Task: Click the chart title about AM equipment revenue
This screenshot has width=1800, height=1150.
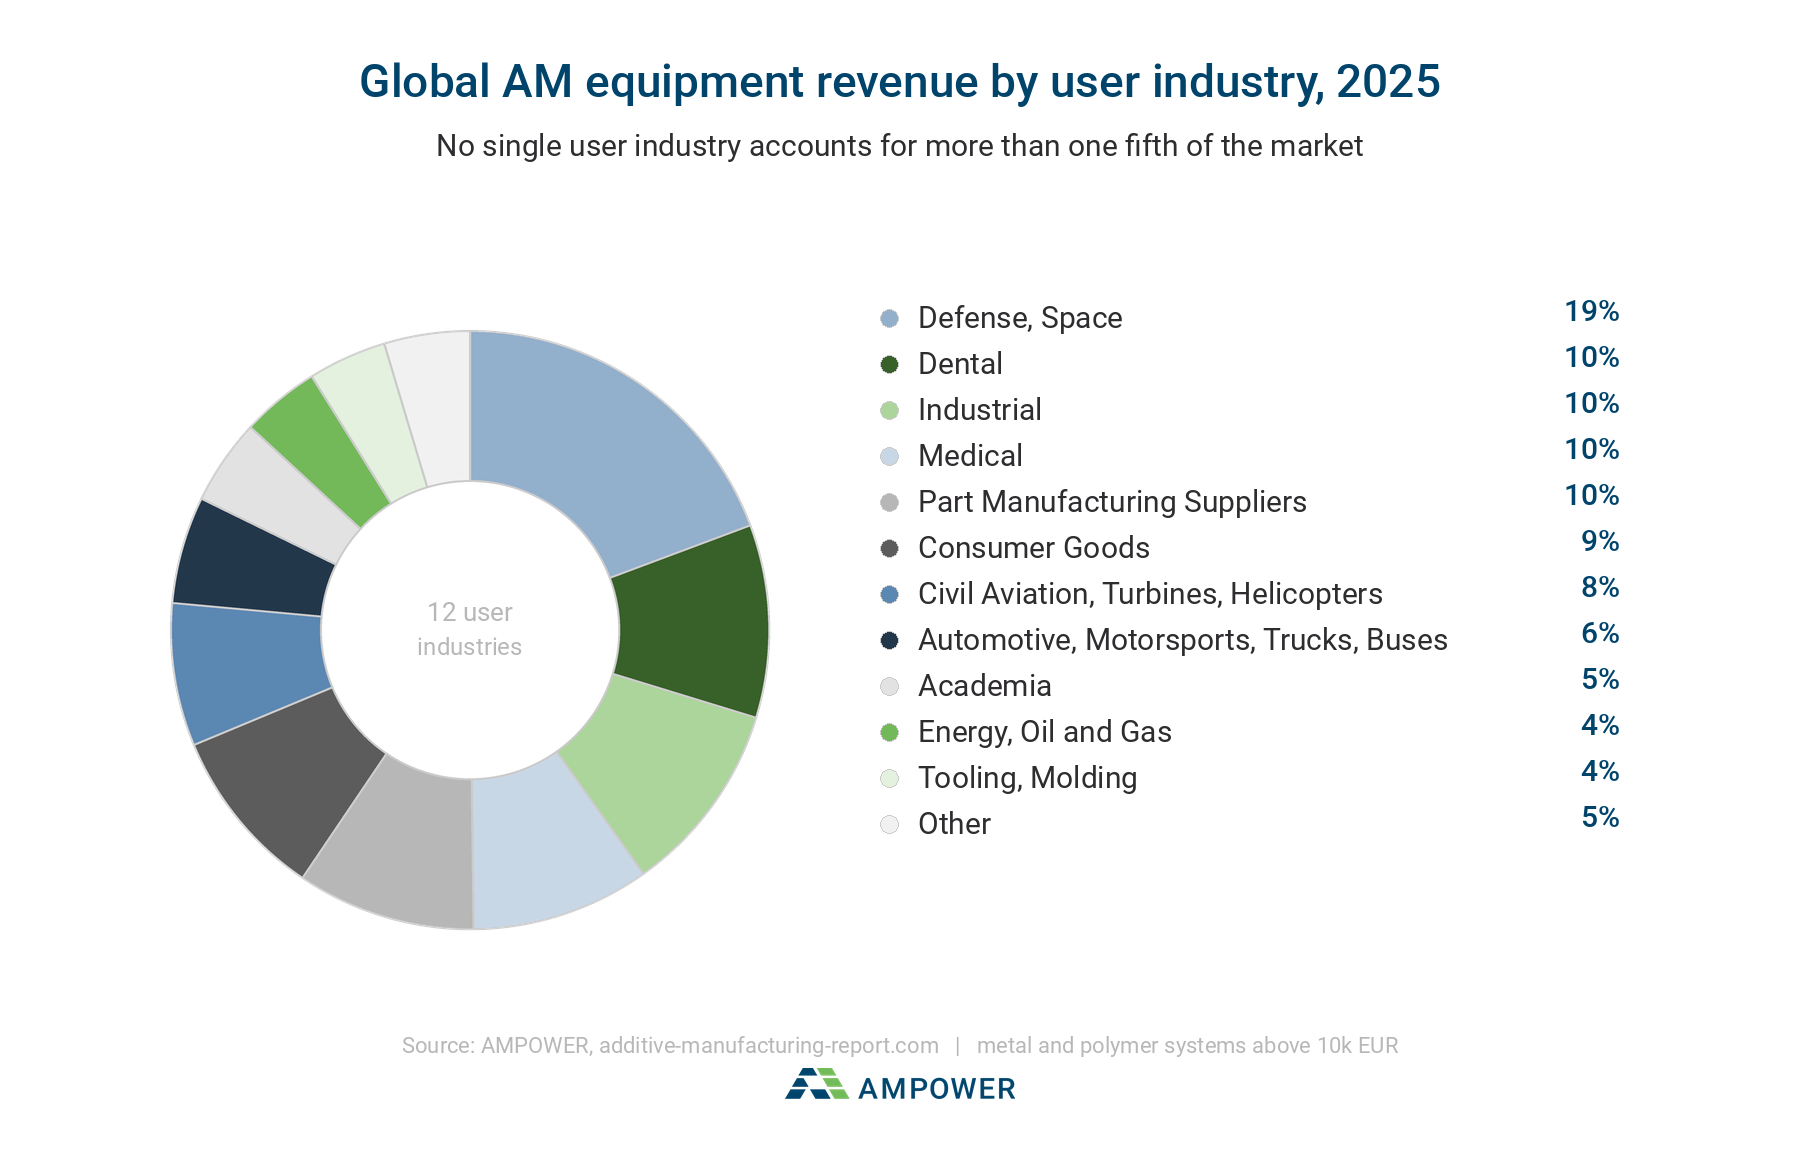Action: pyautogui.click(x=900, y=82)
